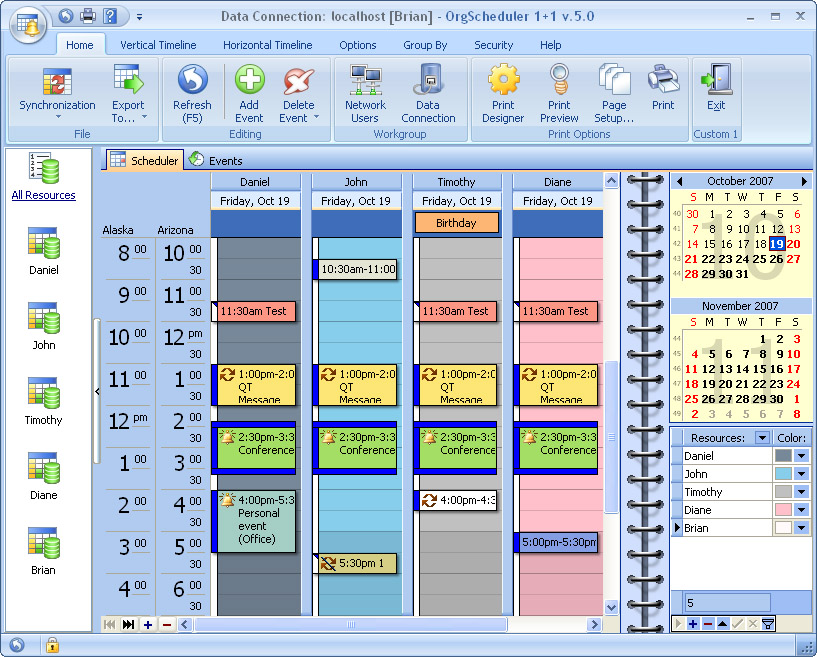Open the Options tab
Image resolution: width=817 pixels, height=657 pixels.
point(357,45)
